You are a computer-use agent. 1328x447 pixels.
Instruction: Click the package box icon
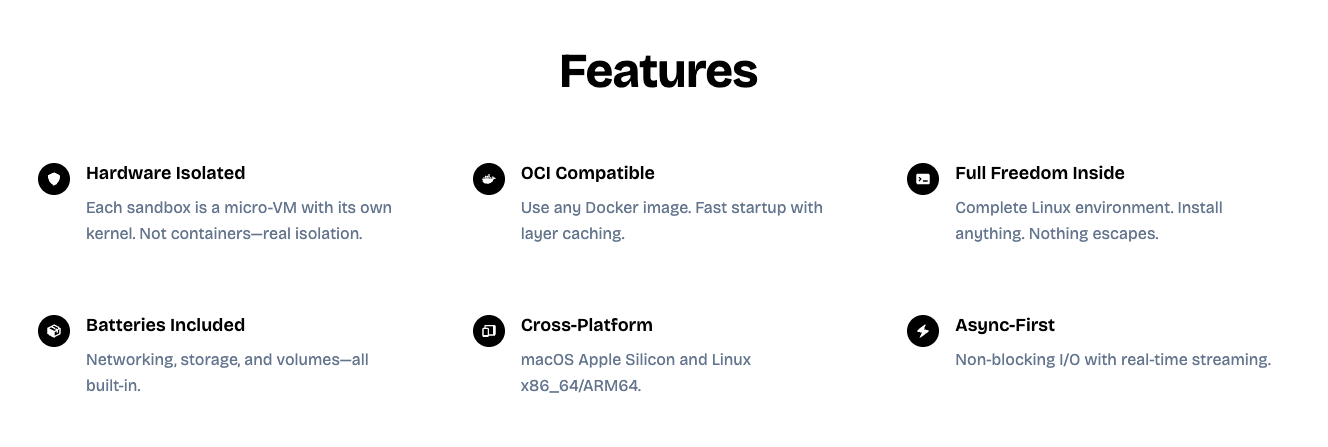pos(54,331)
